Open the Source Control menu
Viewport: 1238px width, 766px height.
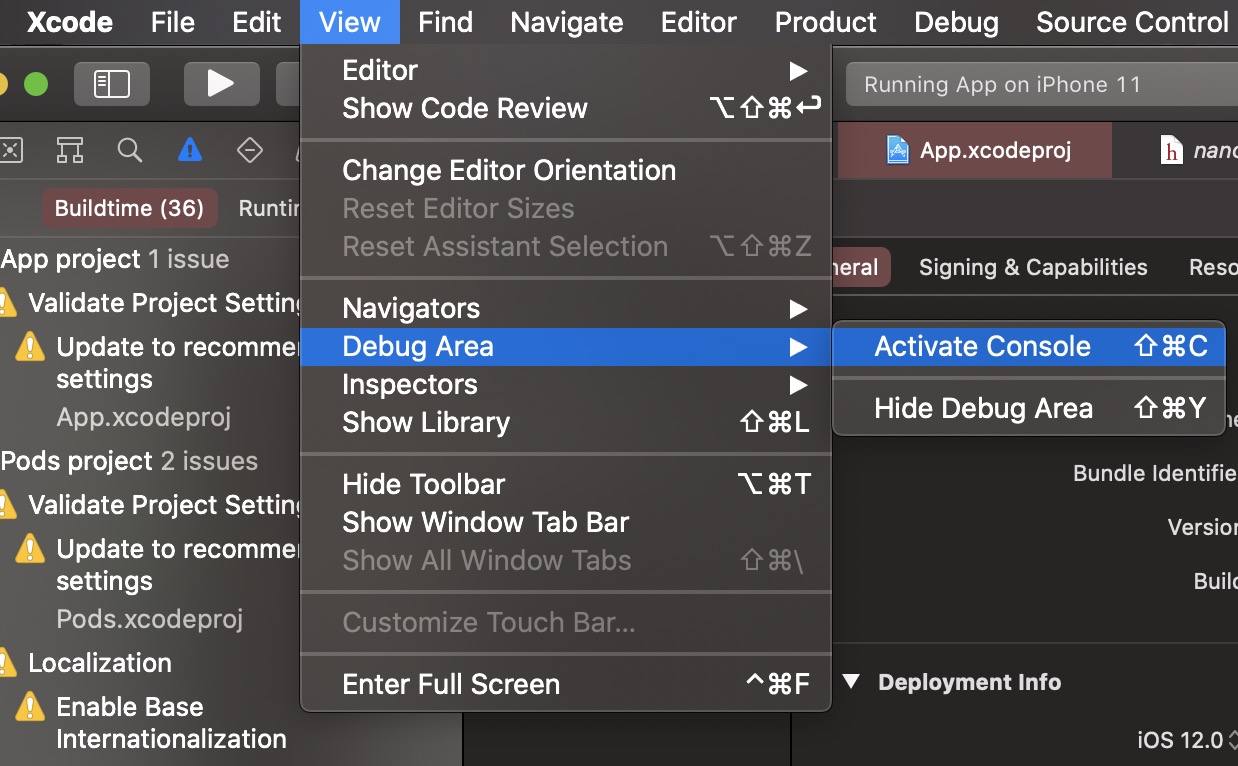1131,22
